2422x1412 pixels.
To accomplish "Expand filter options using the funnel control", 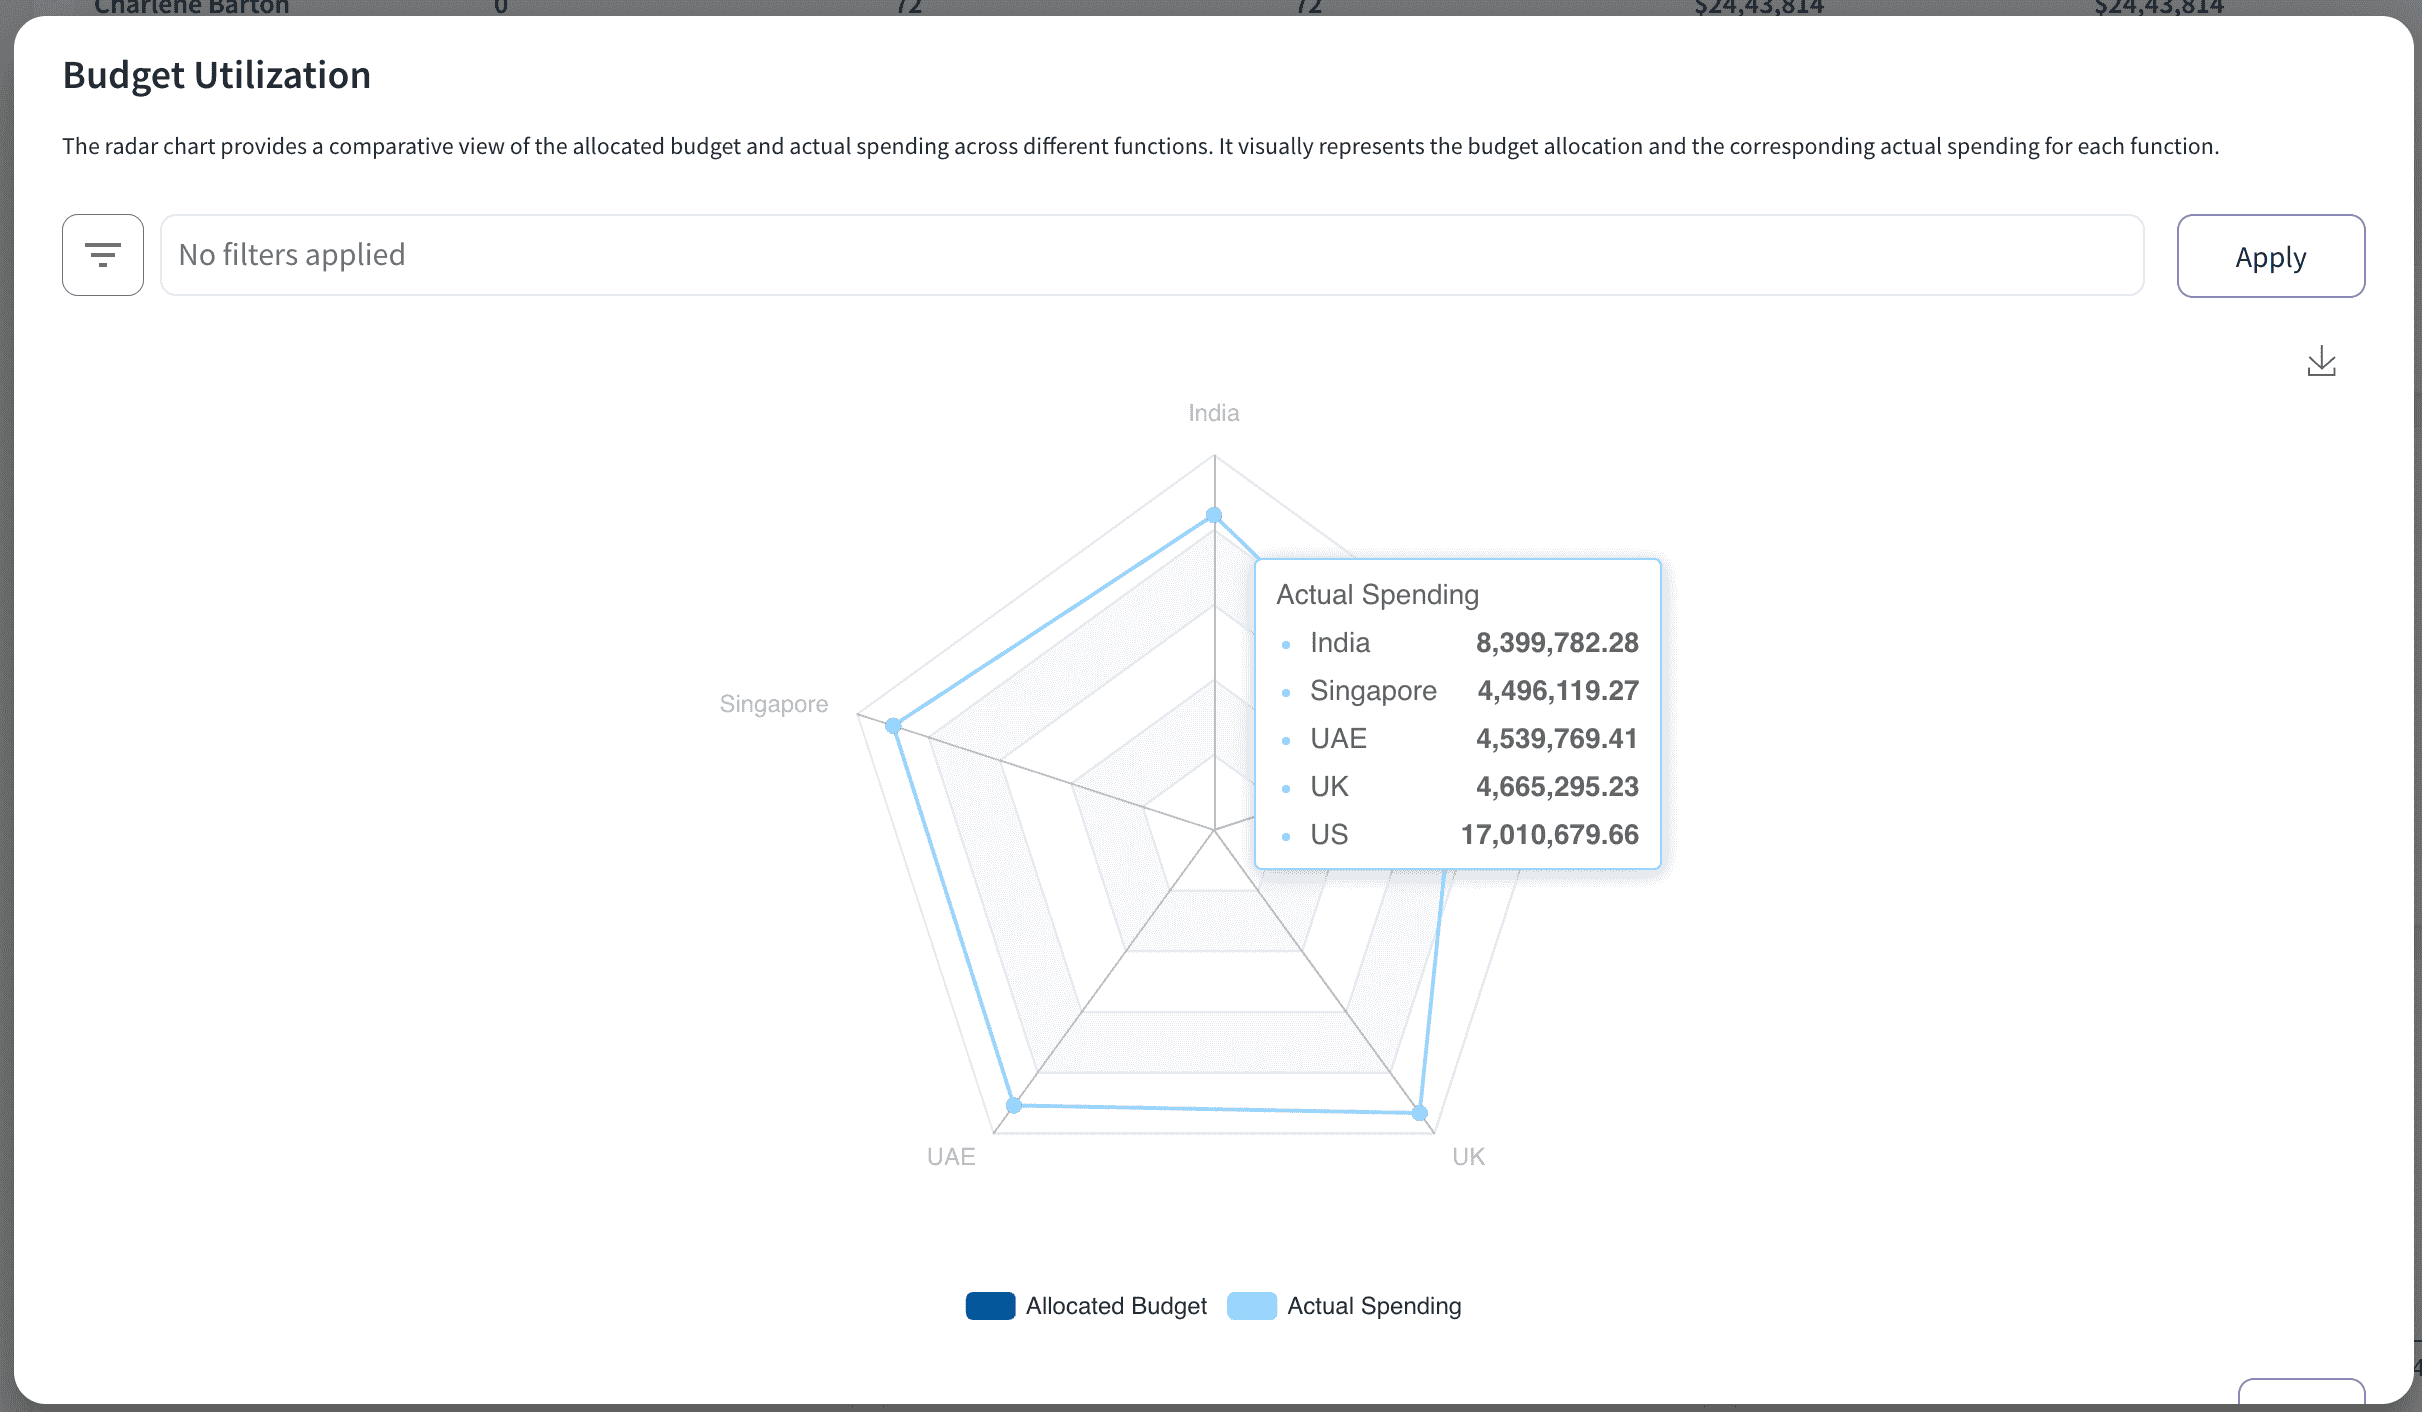I will pos(103,255).
